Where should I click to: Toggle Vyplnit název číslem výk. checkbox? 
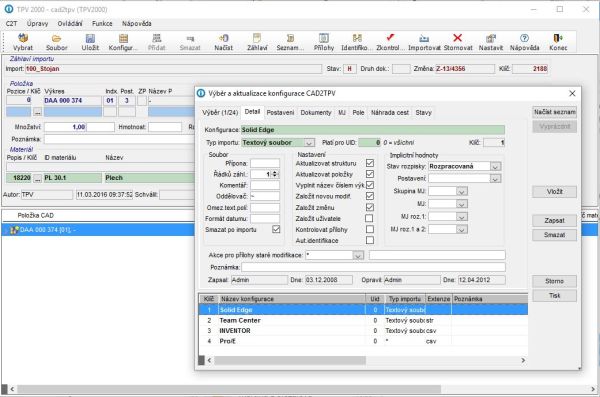click(370, 185)
